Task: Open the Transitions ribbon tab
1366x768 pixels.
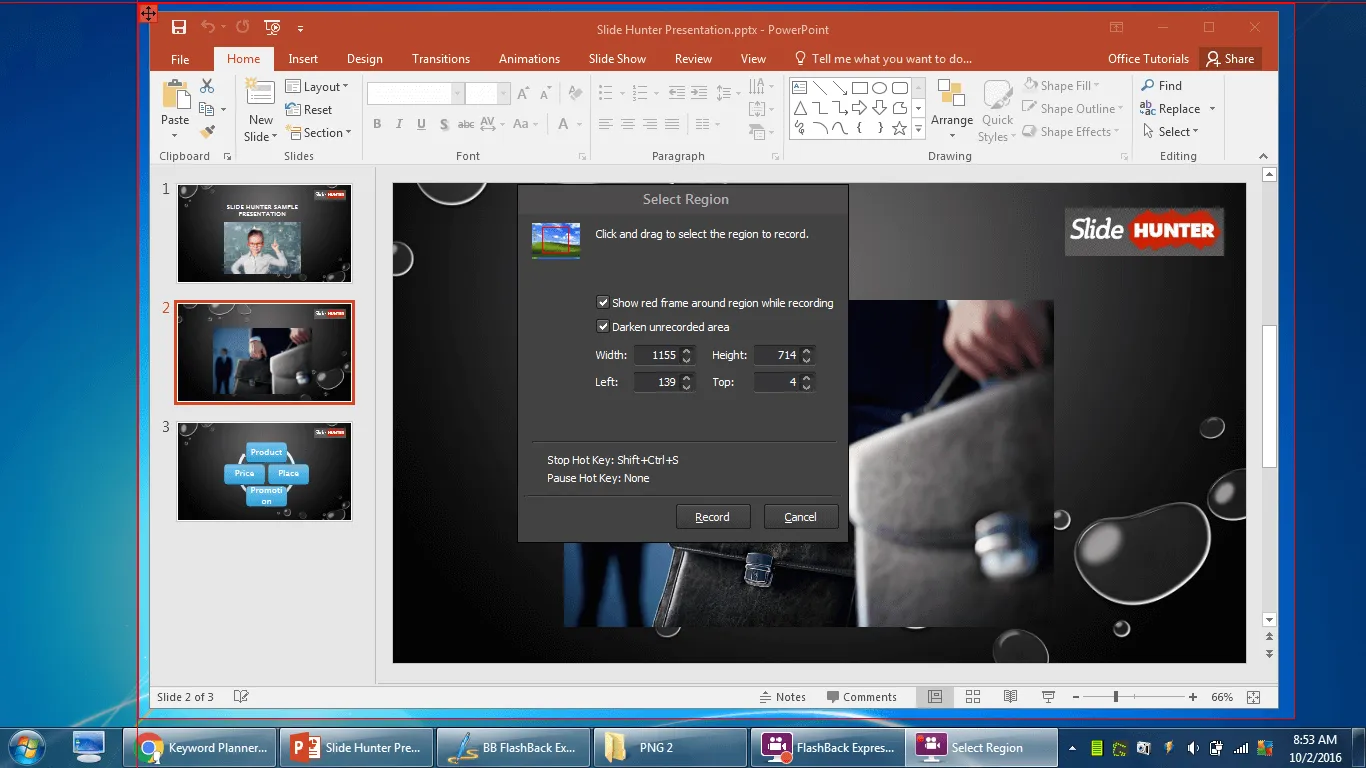Action: click(x=440, y=59)
